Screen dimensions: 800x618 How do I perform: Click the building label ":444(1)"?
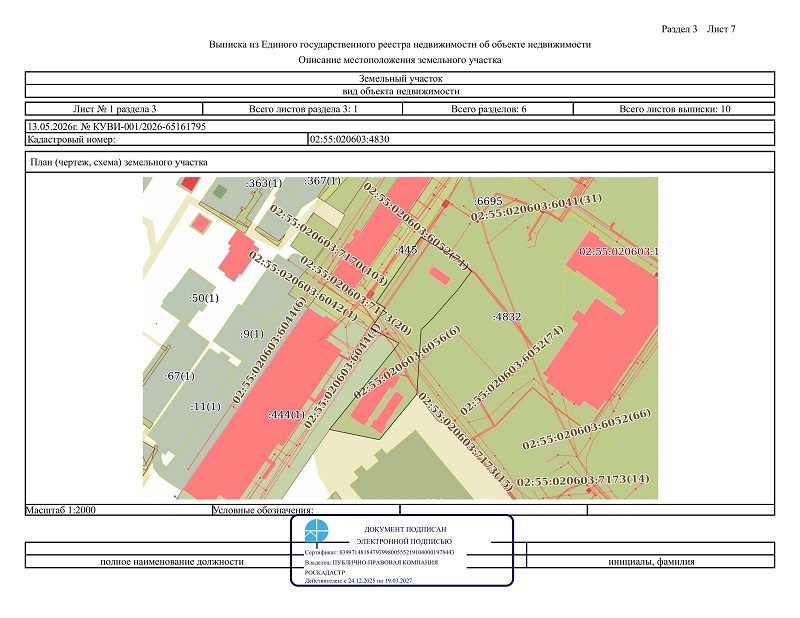point(287,415)
